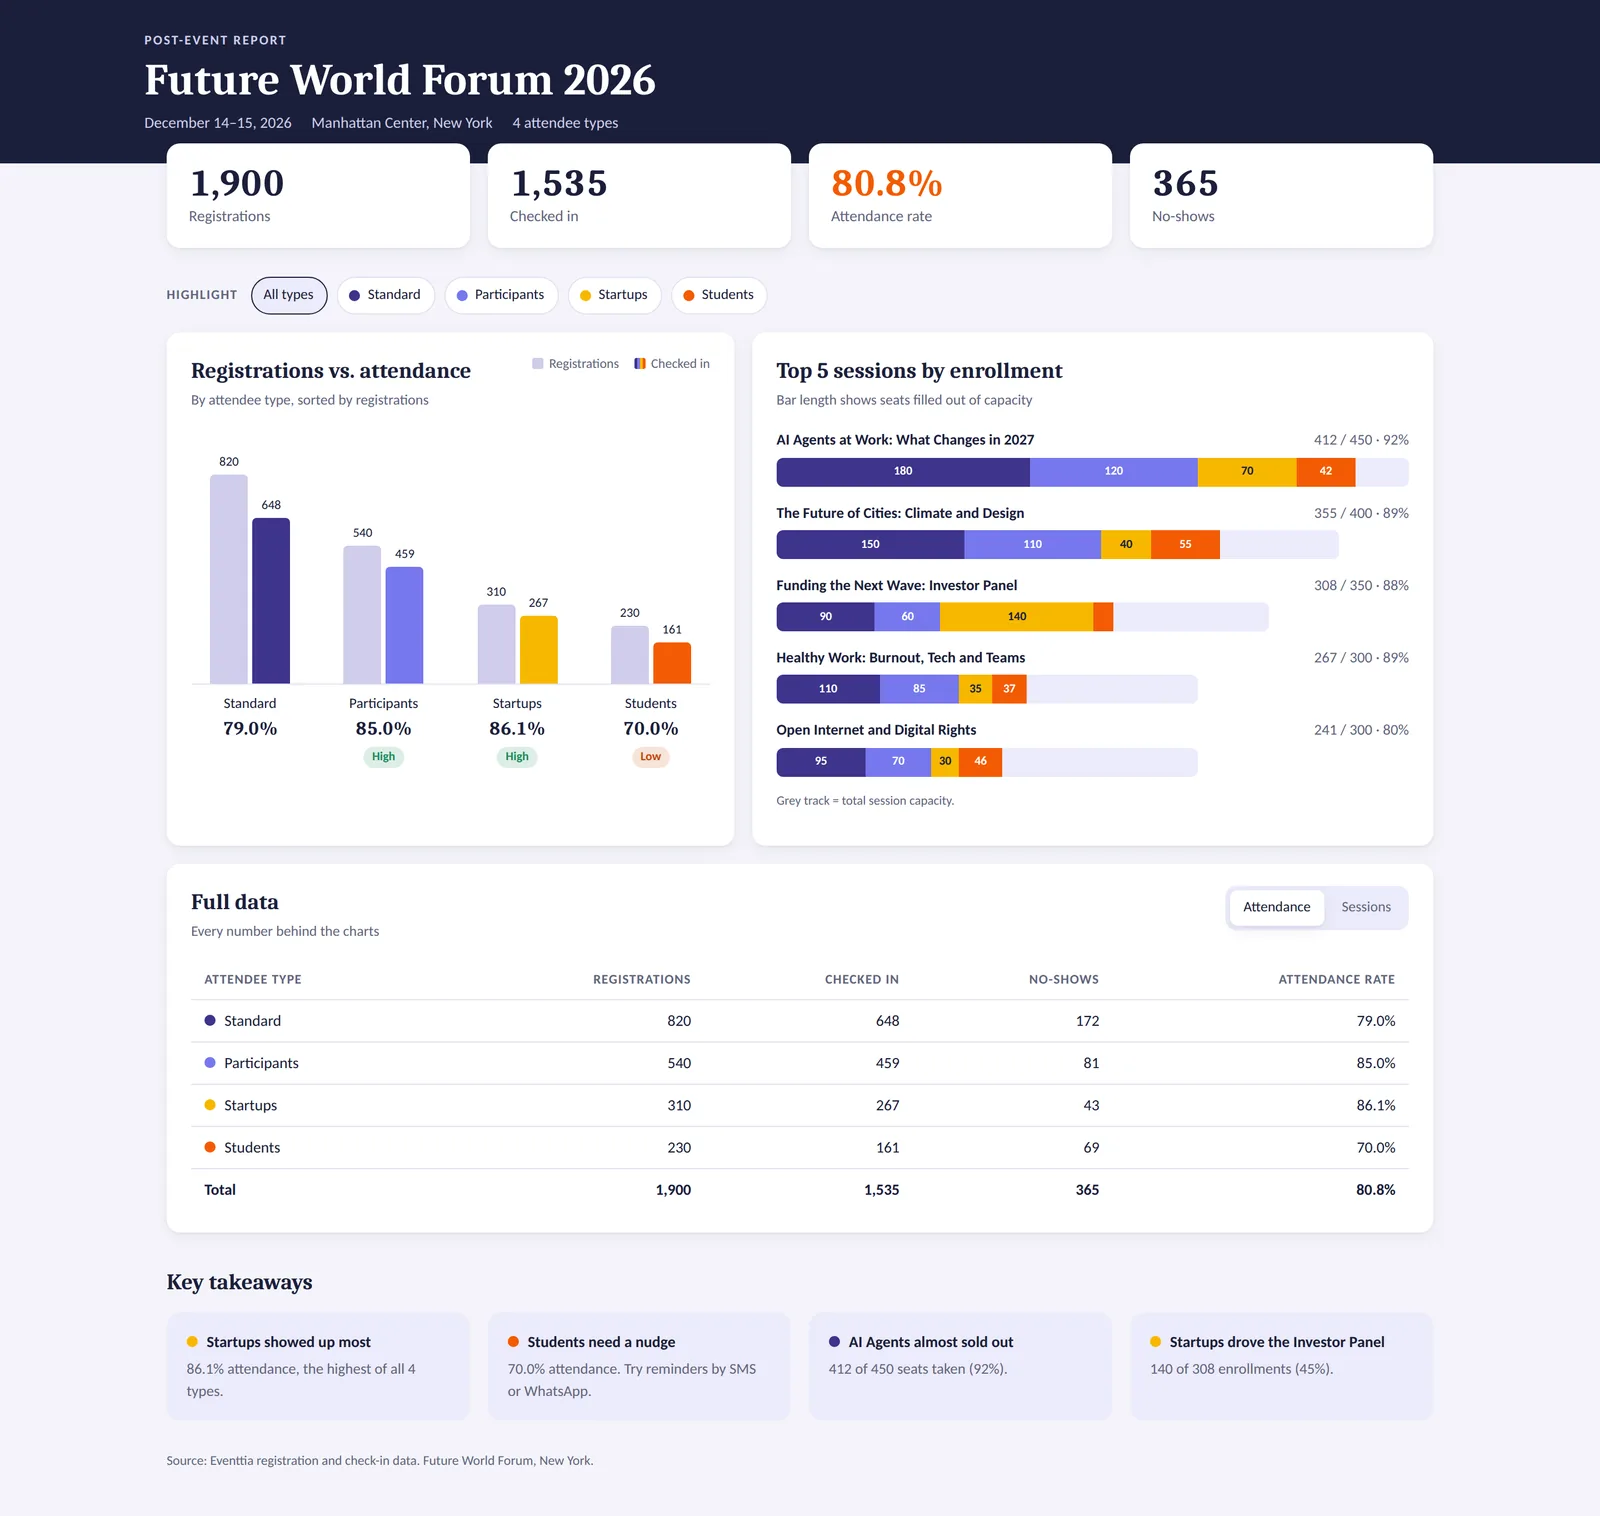
Task: Click session title AI Agents at Work
Action: click(x=905, y=440)
